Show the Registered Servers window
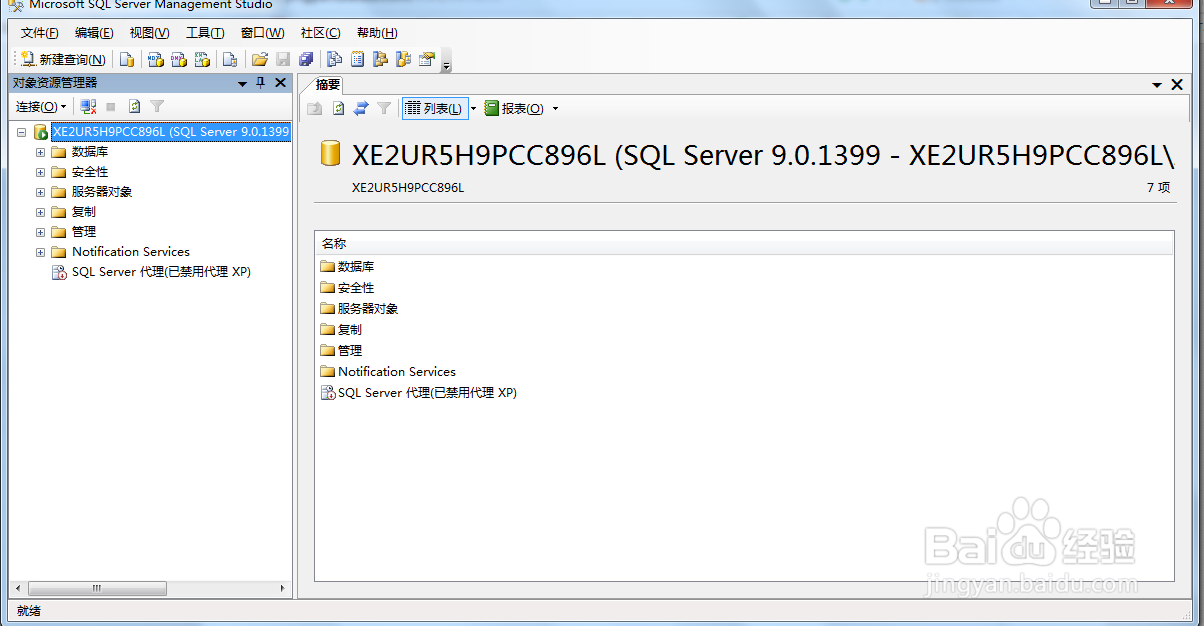1204x626 pixels. 335,60
